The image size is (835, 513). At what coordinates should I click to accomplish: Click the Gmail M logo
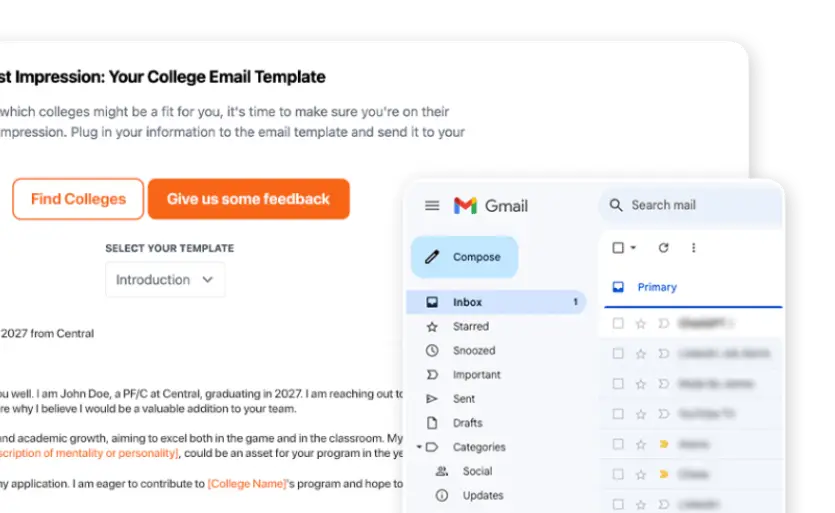465,206
